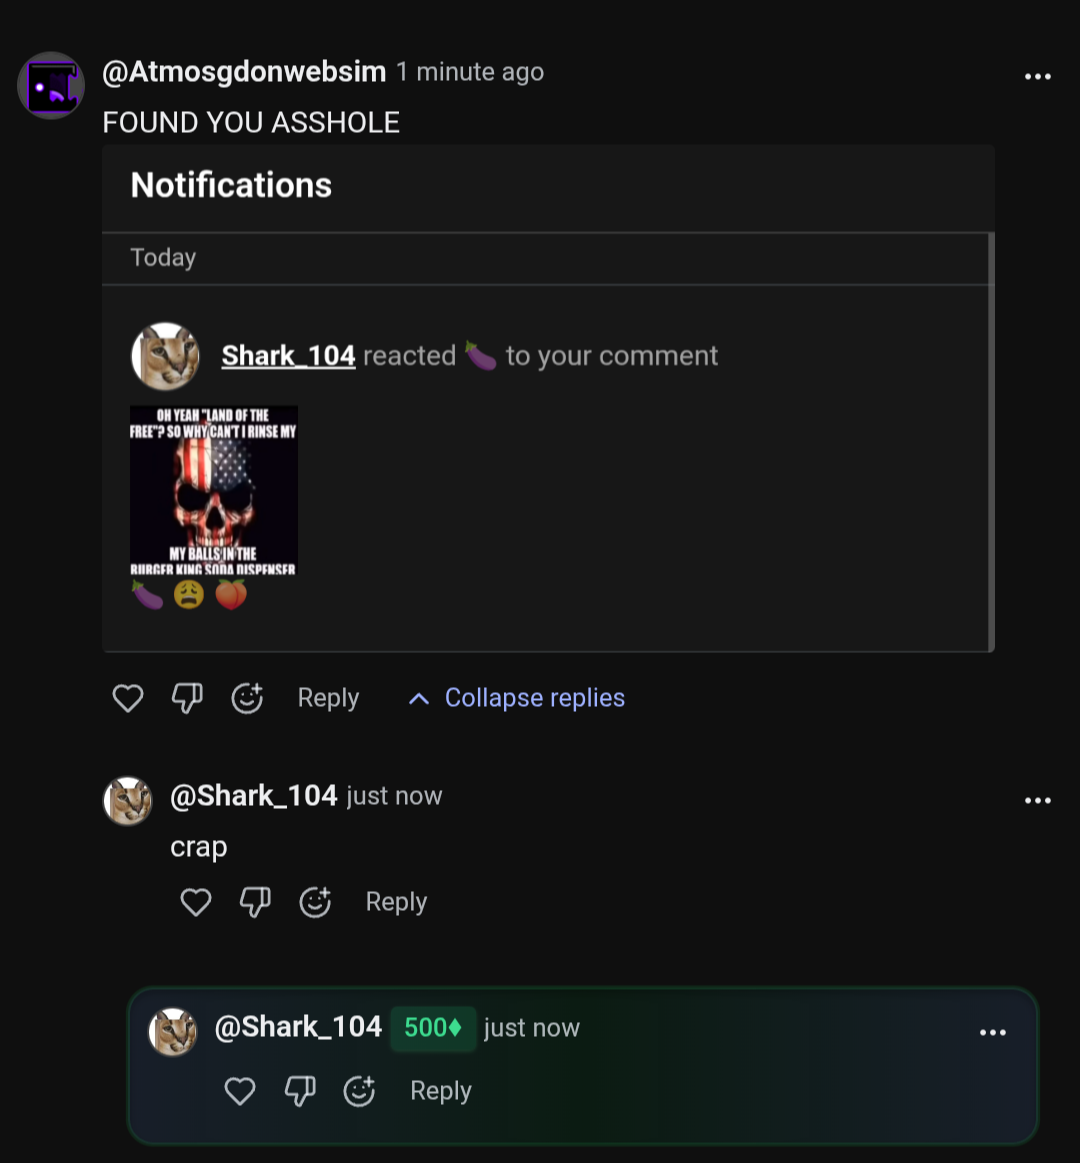Click Shark_104 link in notification screenshot
Screen dimensions: 1080x1163
pyautogui.click(x=288, y=356)
